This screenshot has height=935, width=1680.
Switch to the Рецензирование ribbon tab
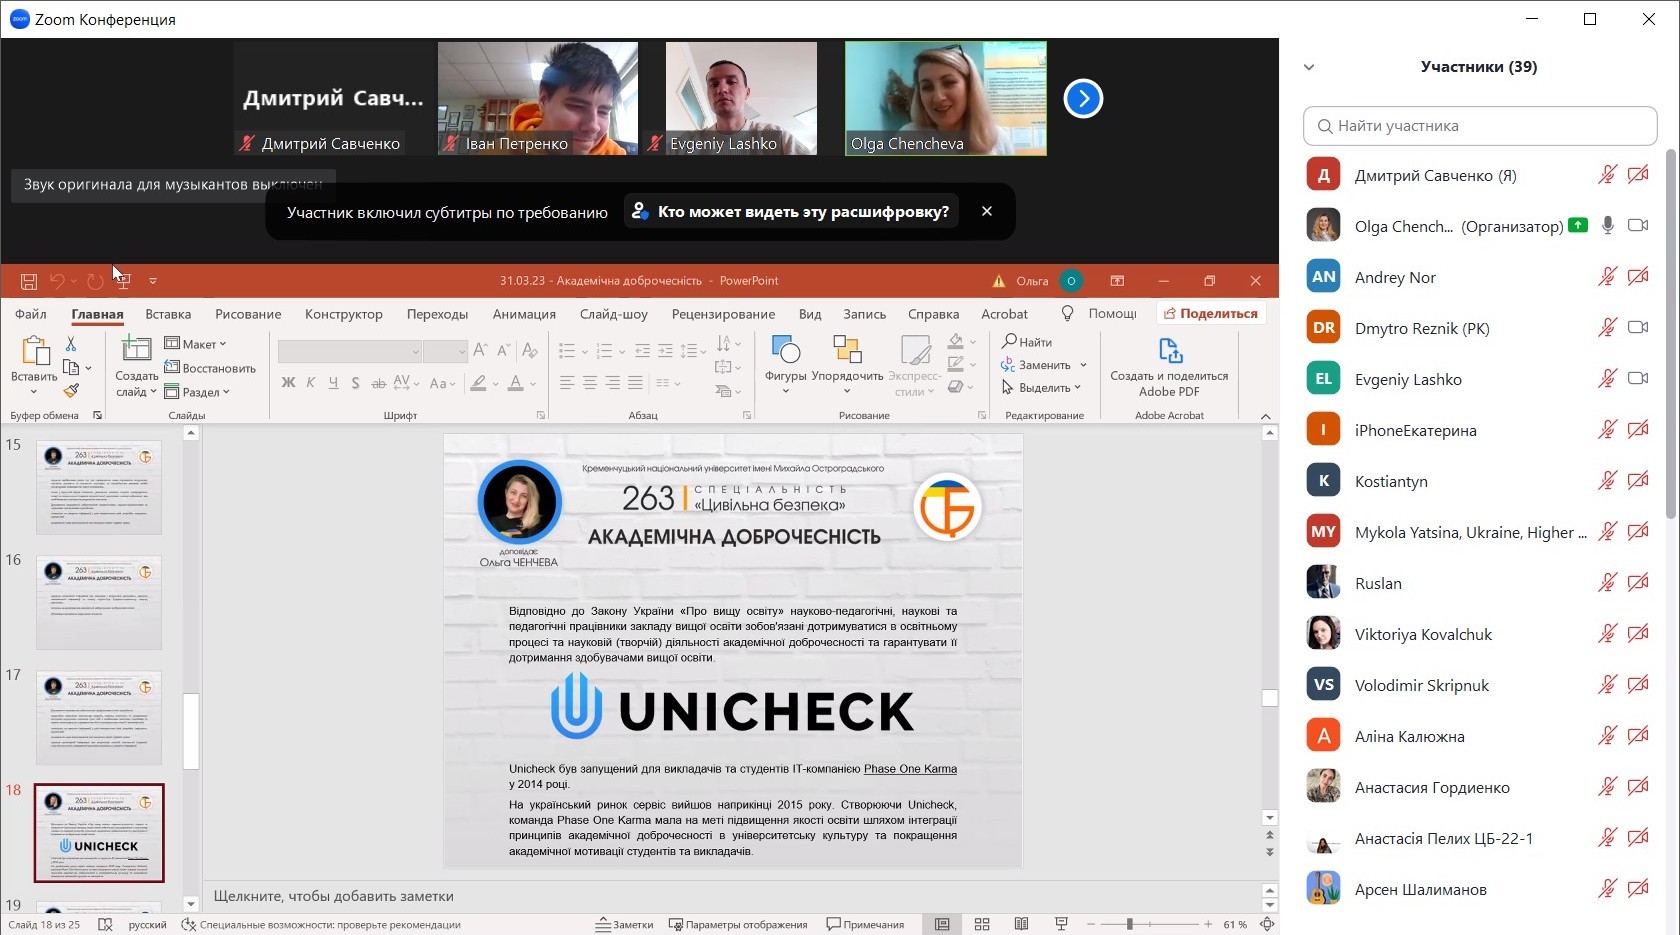[x=723, y=314]
